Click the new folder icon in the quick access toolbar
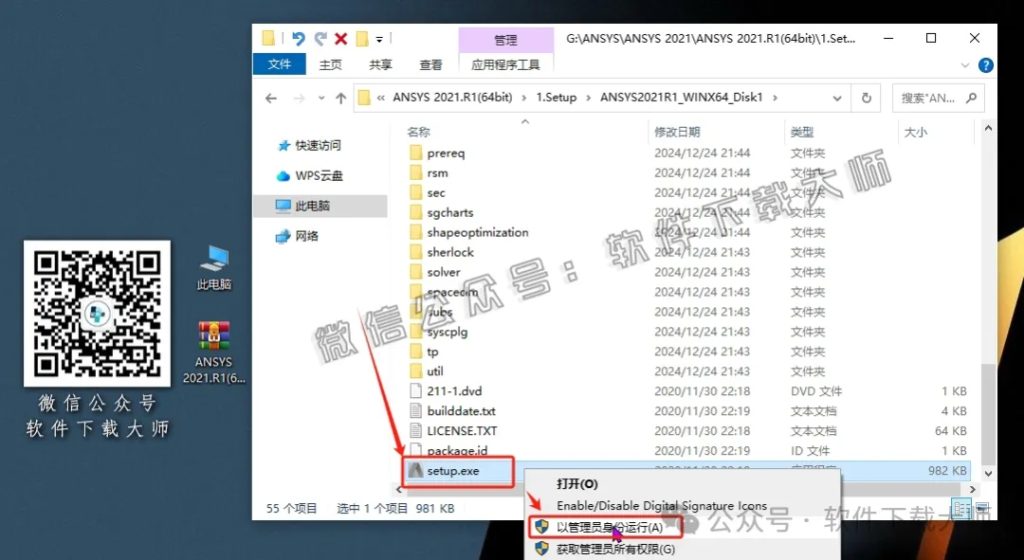 [362, 39]
